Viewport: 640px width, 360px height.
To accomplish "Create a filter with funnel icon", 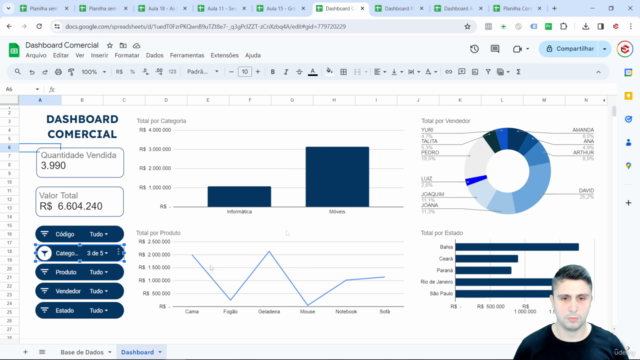I will click(488, 72).
